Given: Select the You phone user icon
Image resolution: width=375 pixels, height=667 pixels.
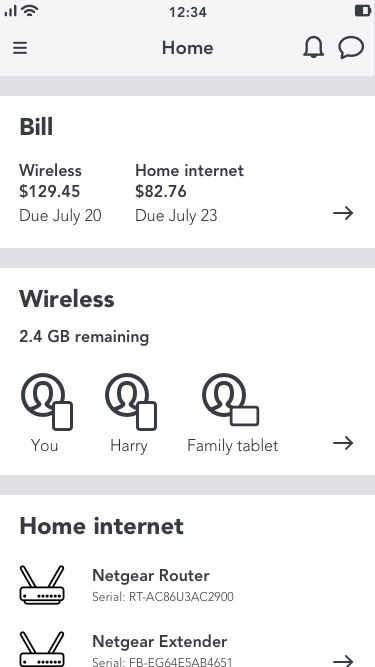Looking at the screenshot, I should tap(47, 402).
